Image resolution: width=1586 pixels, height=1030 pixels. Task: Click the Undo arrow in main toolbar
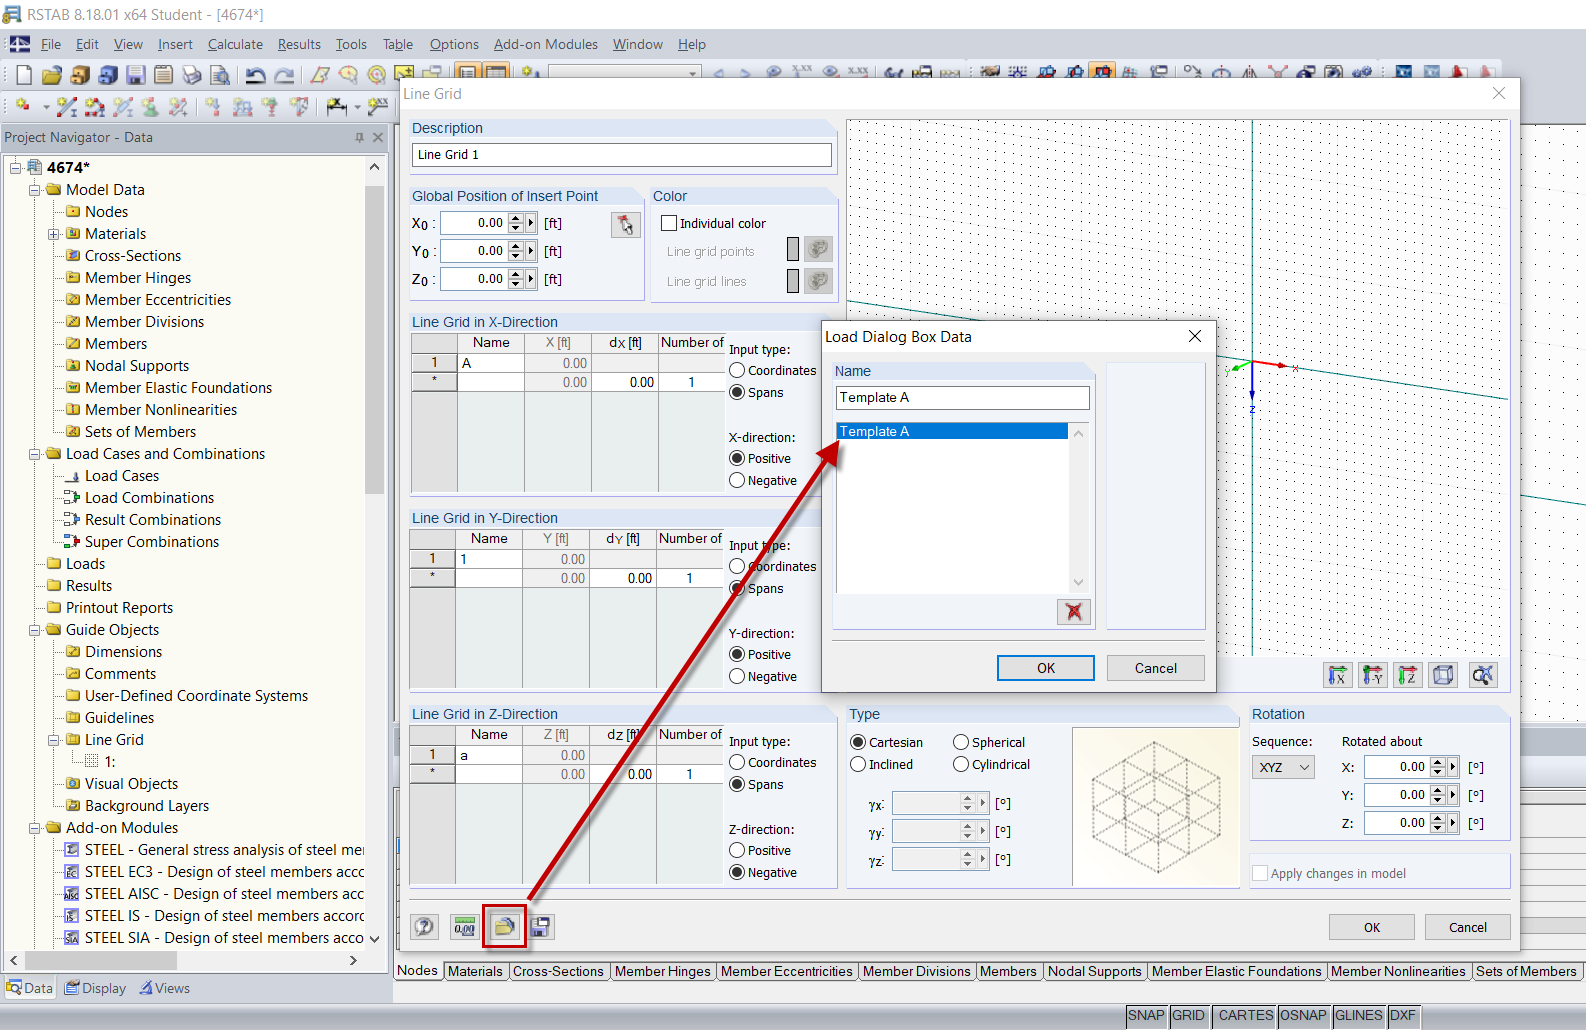(256, 75)
